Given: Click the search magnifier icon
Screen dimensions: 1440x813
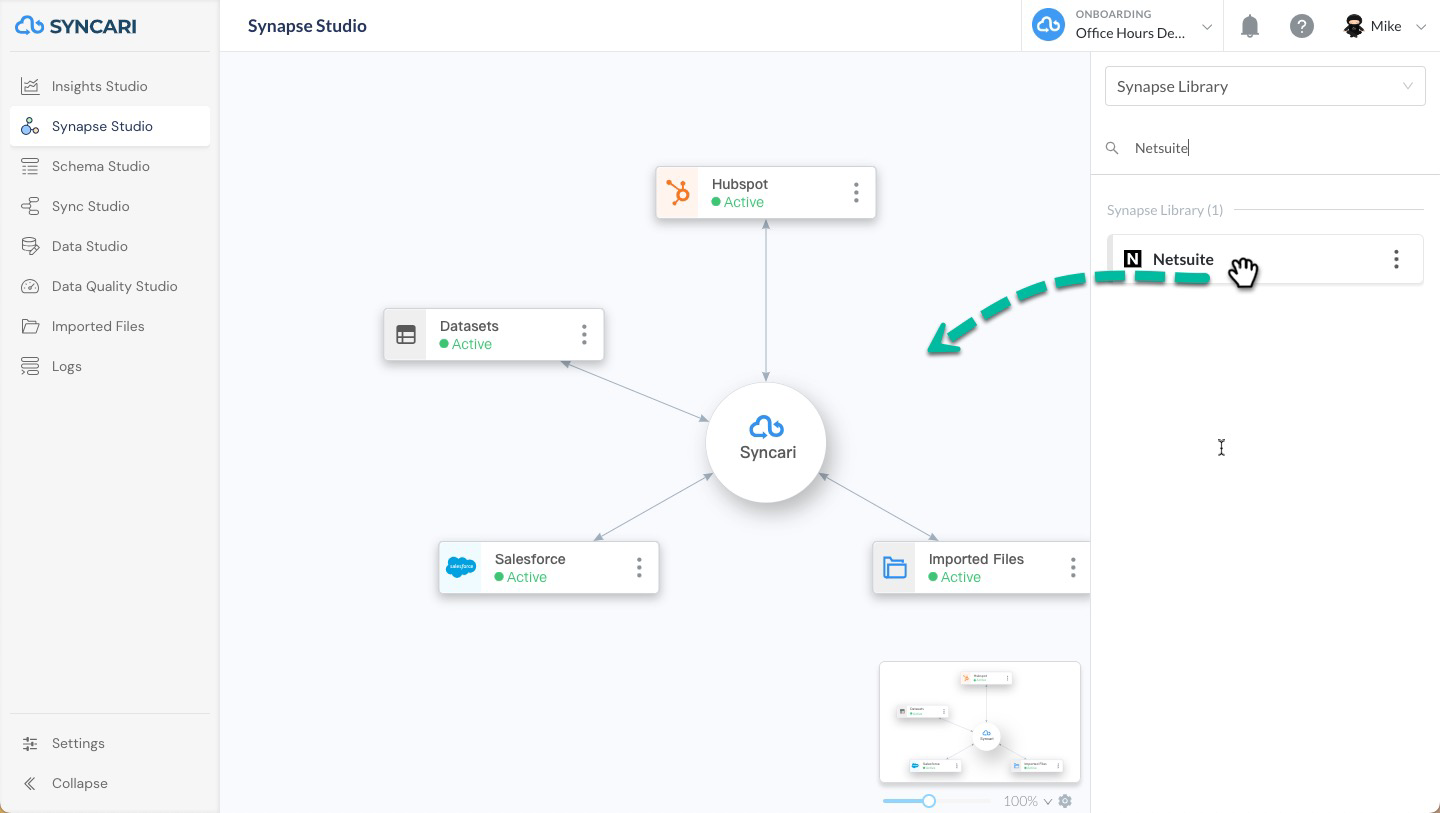Looking at the screenshot, I should coord(1112,148).
